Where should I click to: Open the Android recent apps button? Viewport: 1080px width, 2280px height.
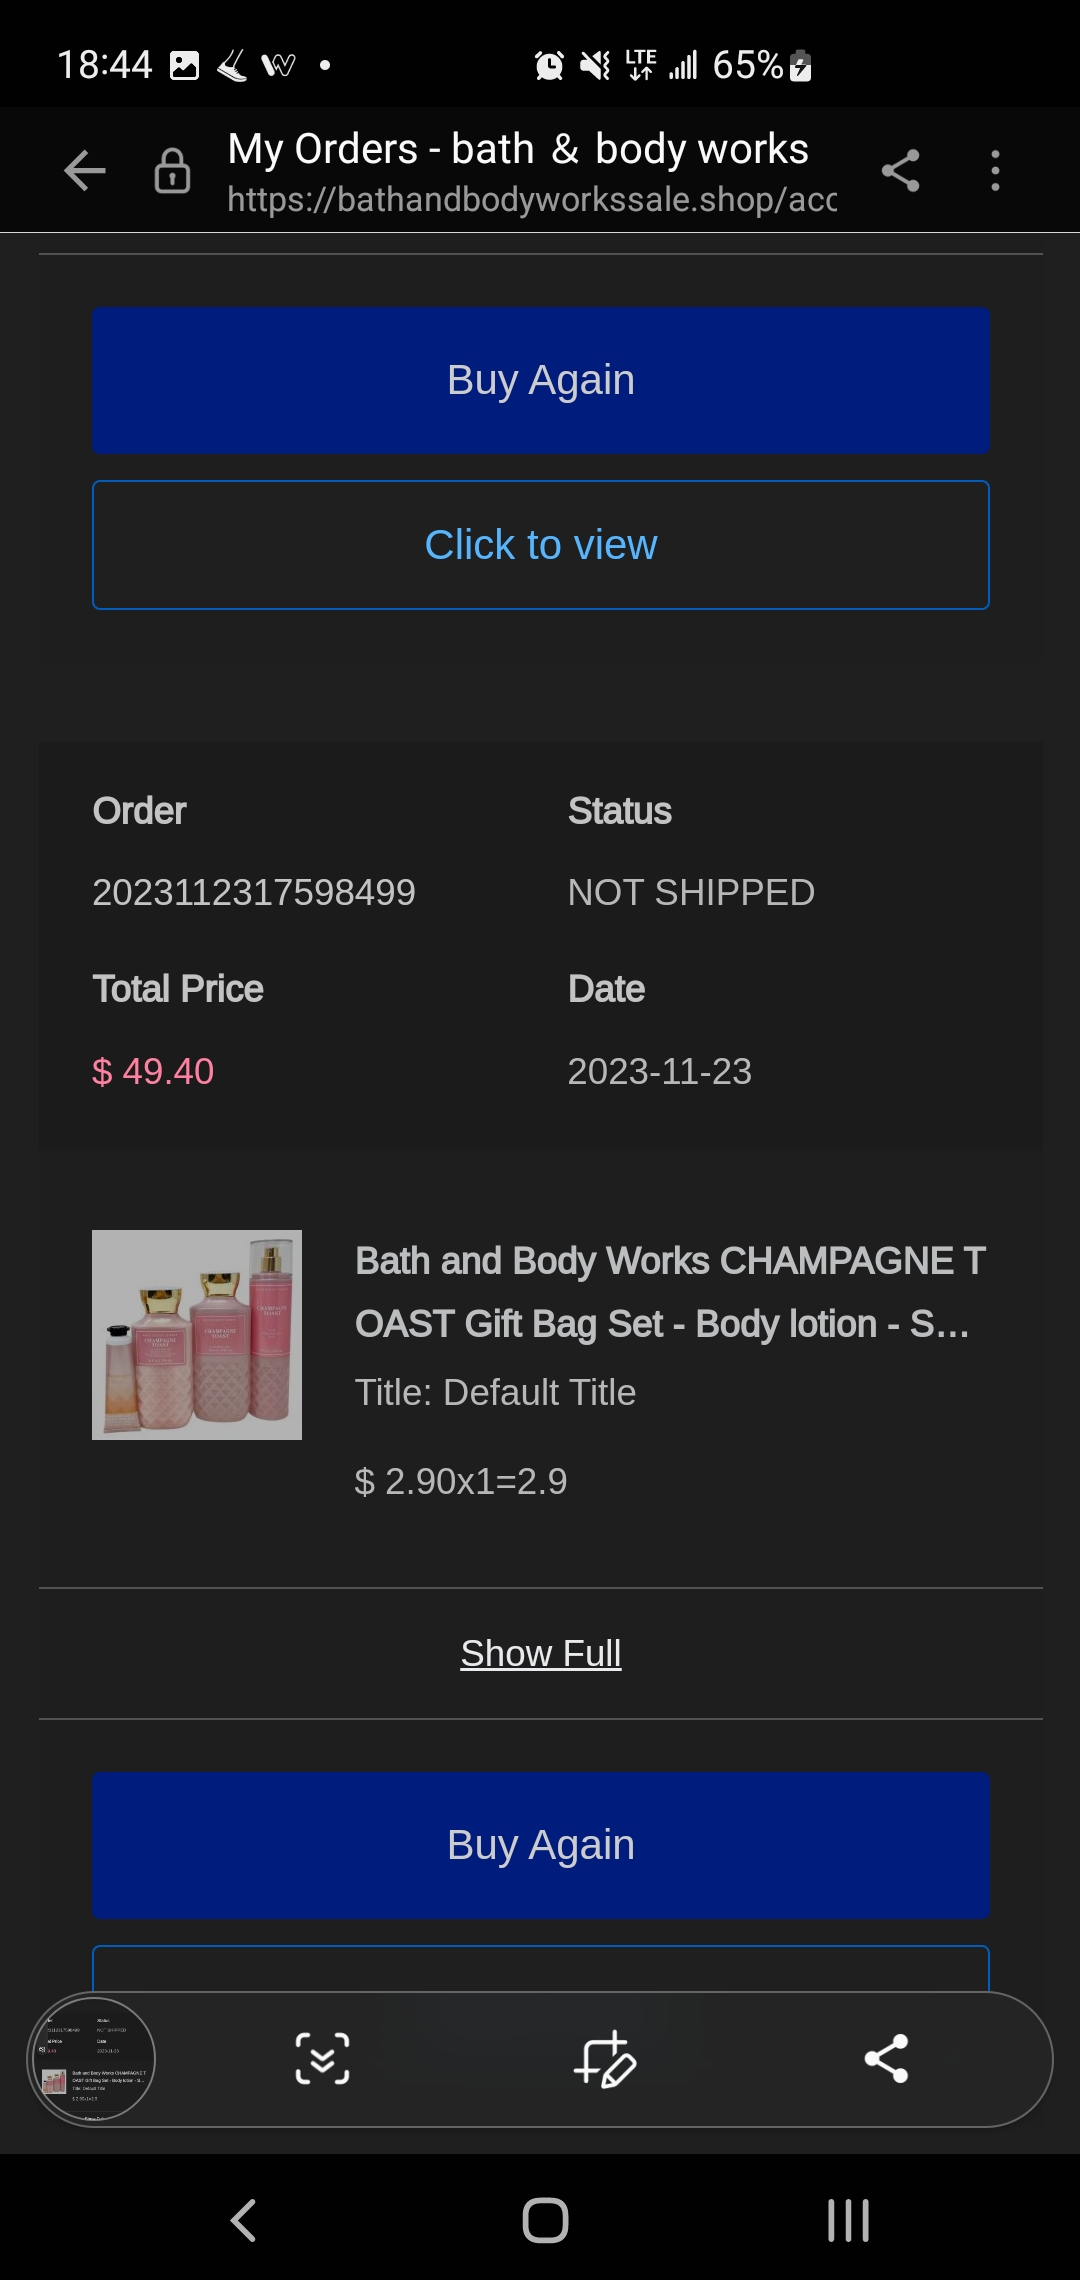click(848, 2220)
